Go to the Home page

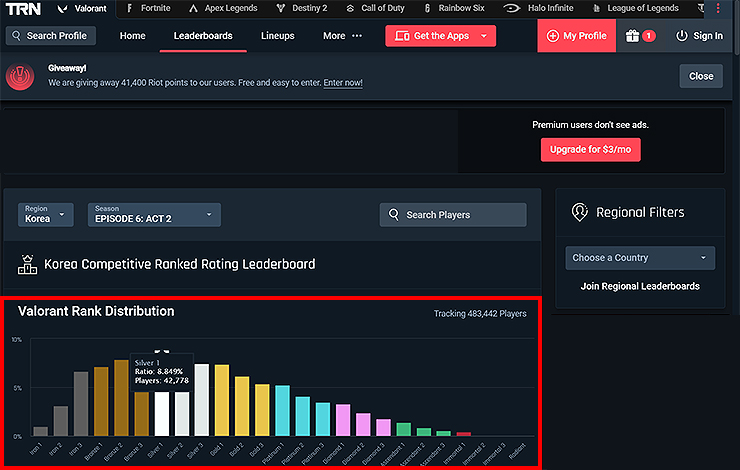[x=133, y=36]
